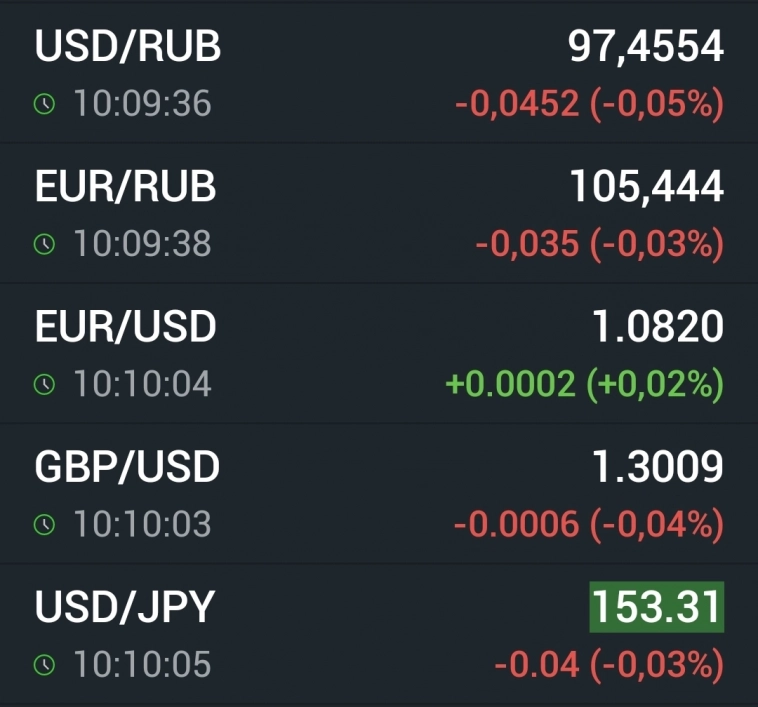
Task: Click the -0.04 USD/JPY change
Action: click(x=537, y=664)
